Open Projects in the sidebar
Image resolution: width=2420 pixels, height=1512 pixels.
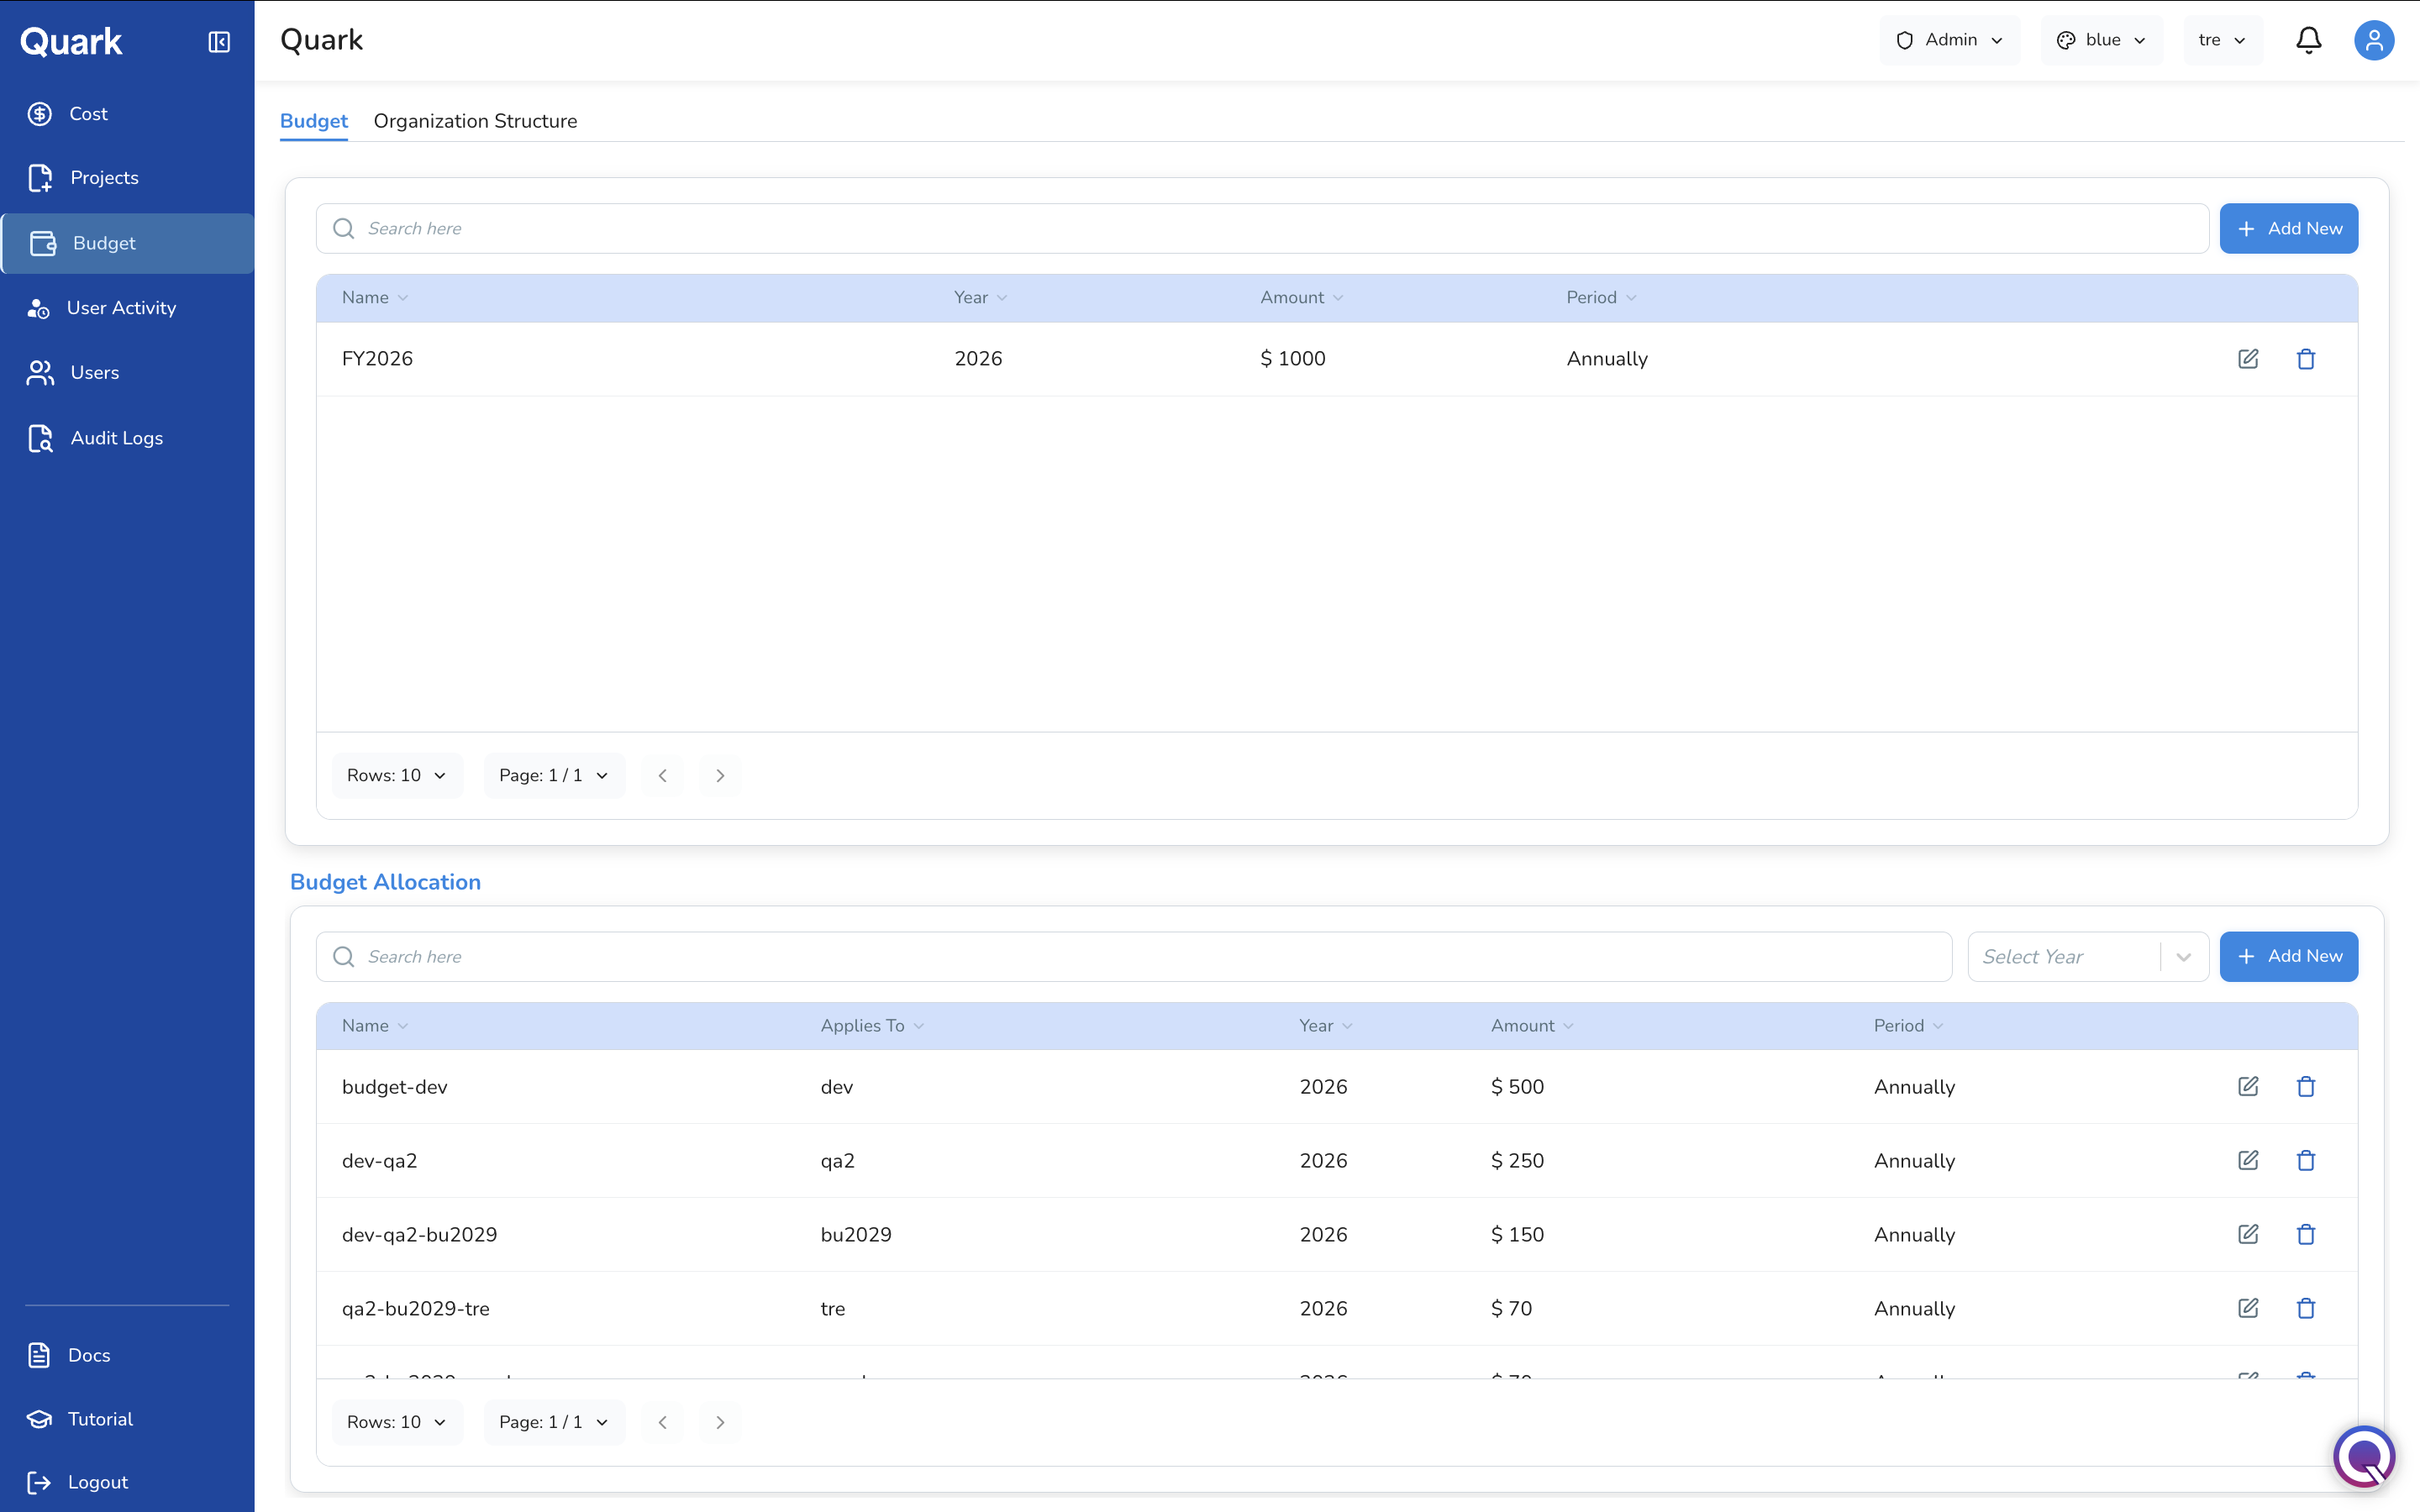pyautogui.click(x=127, y=178)
